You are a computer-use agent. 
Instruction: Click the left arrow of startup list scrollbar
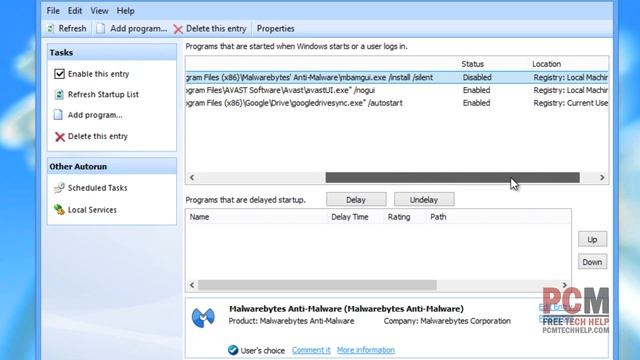[192, 178]
